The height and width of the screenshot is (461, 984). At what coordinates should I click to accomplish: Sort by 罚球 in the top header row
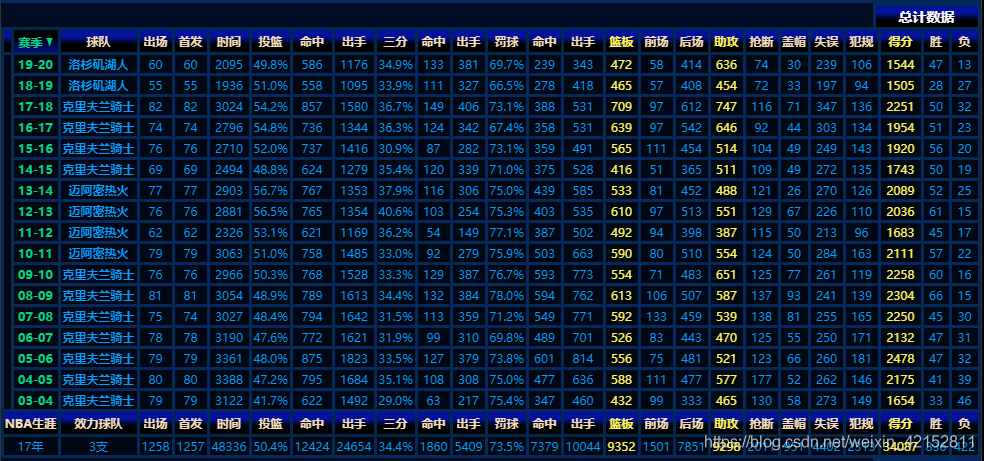click(506, 42)
